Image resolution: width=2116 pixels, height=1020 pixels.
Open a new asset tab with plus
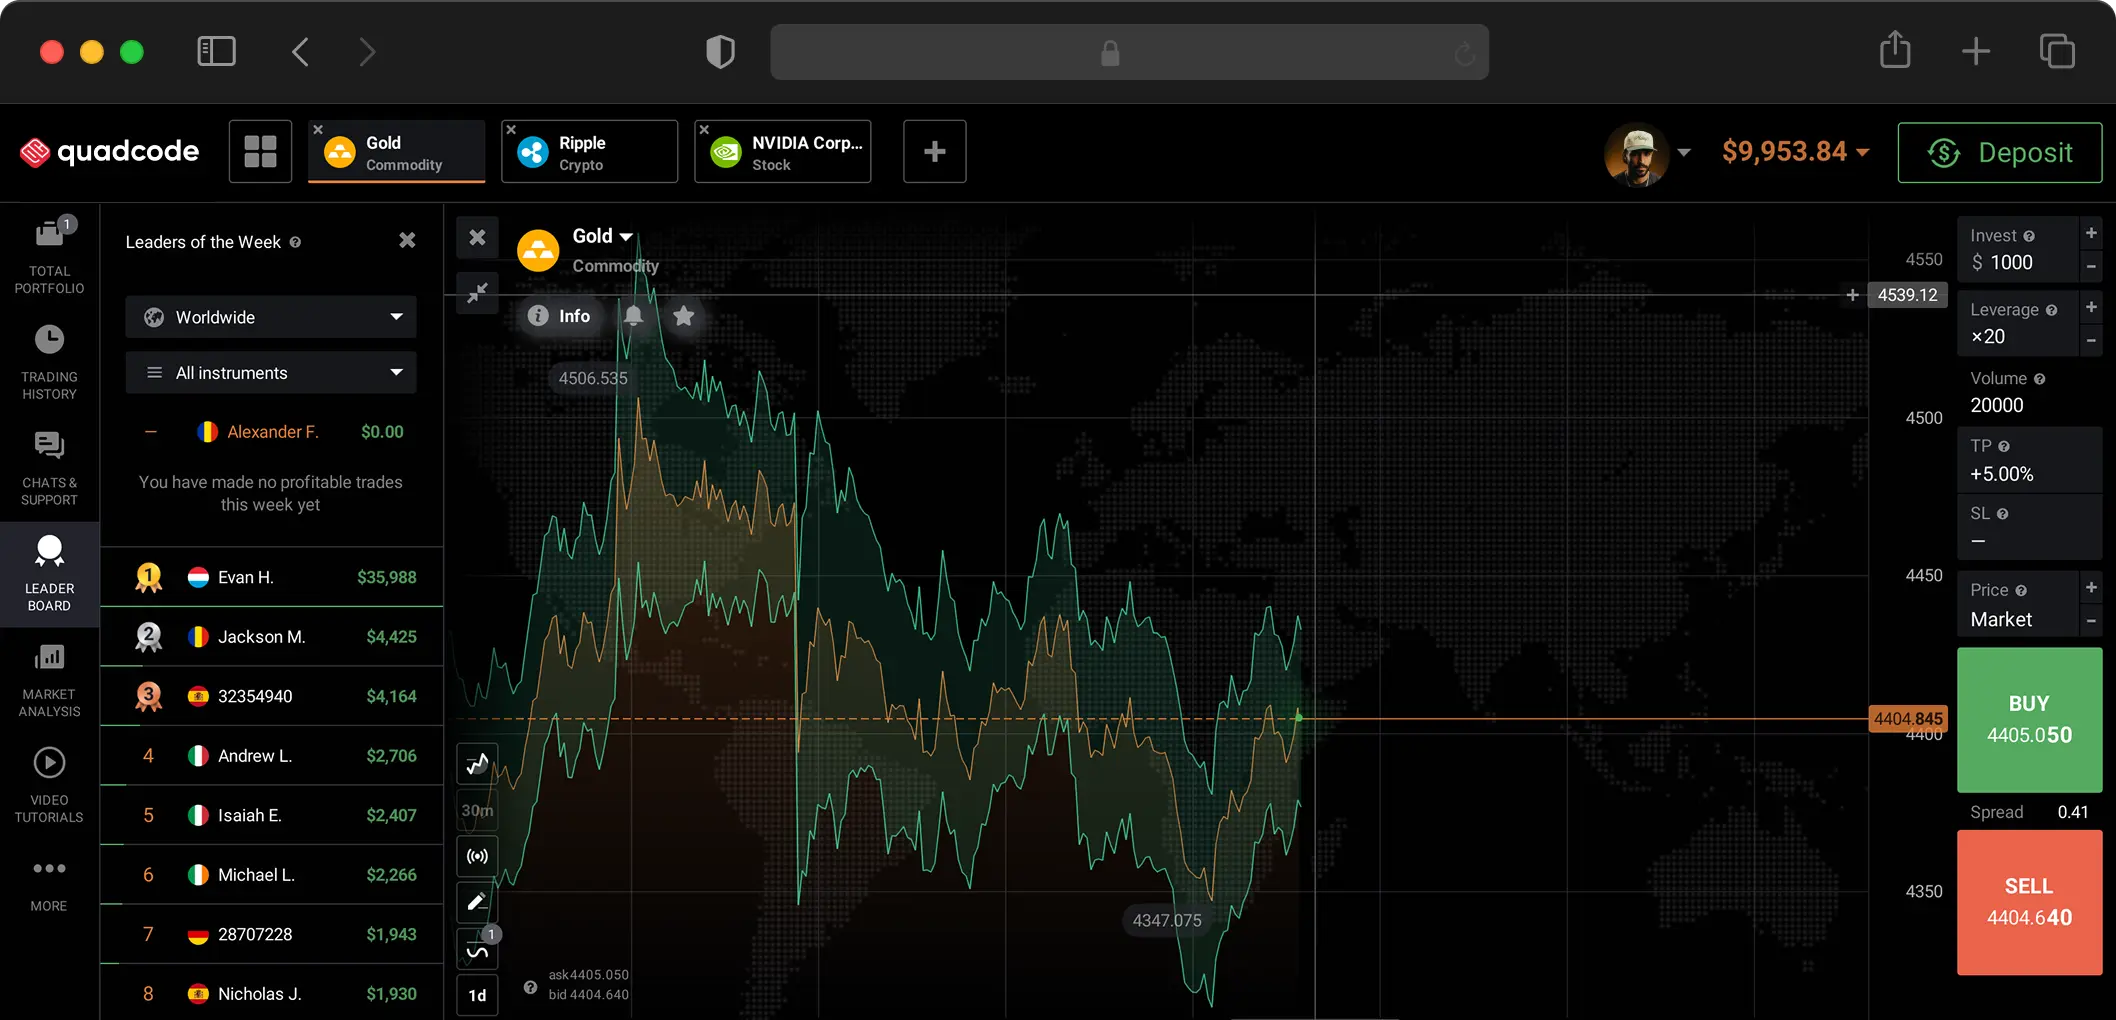click(x=934, y=151)
